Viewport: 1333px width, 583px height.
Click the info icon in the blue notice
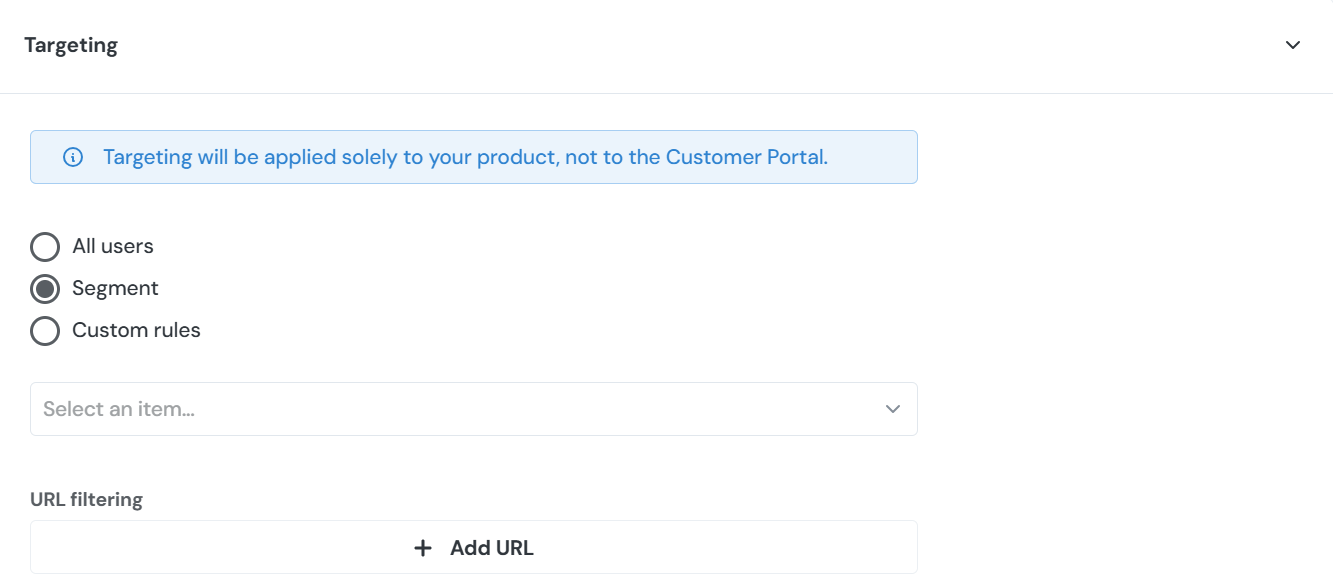[73, 157]
